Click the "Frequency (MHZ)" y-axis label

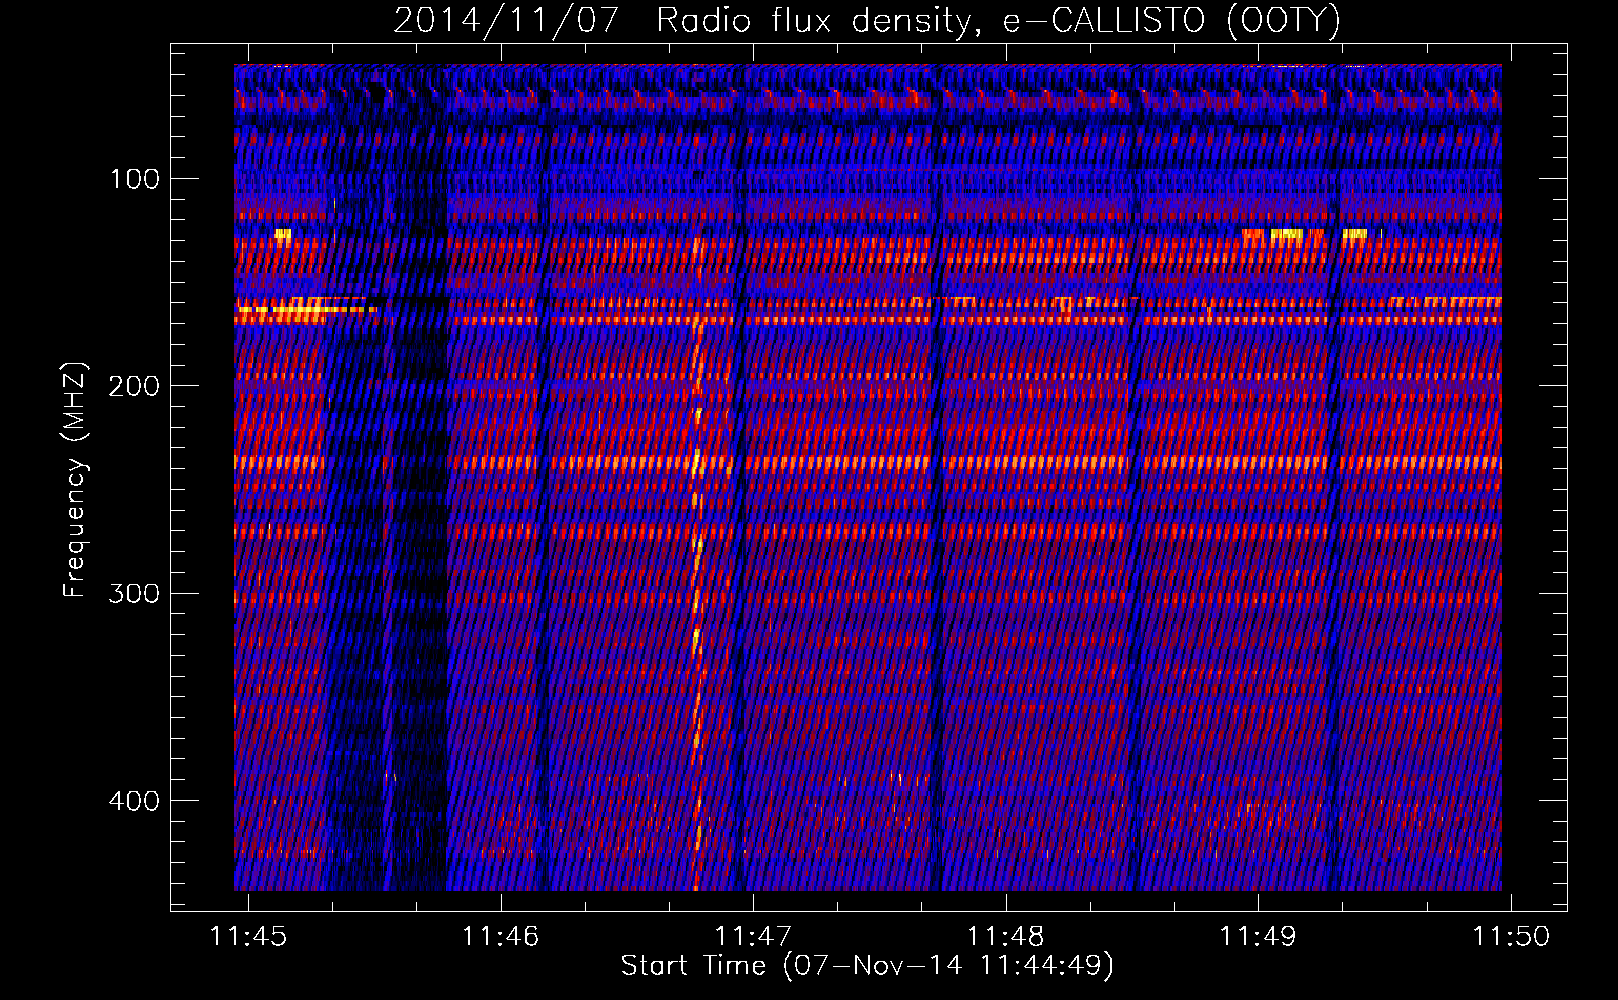pos(75,479)
